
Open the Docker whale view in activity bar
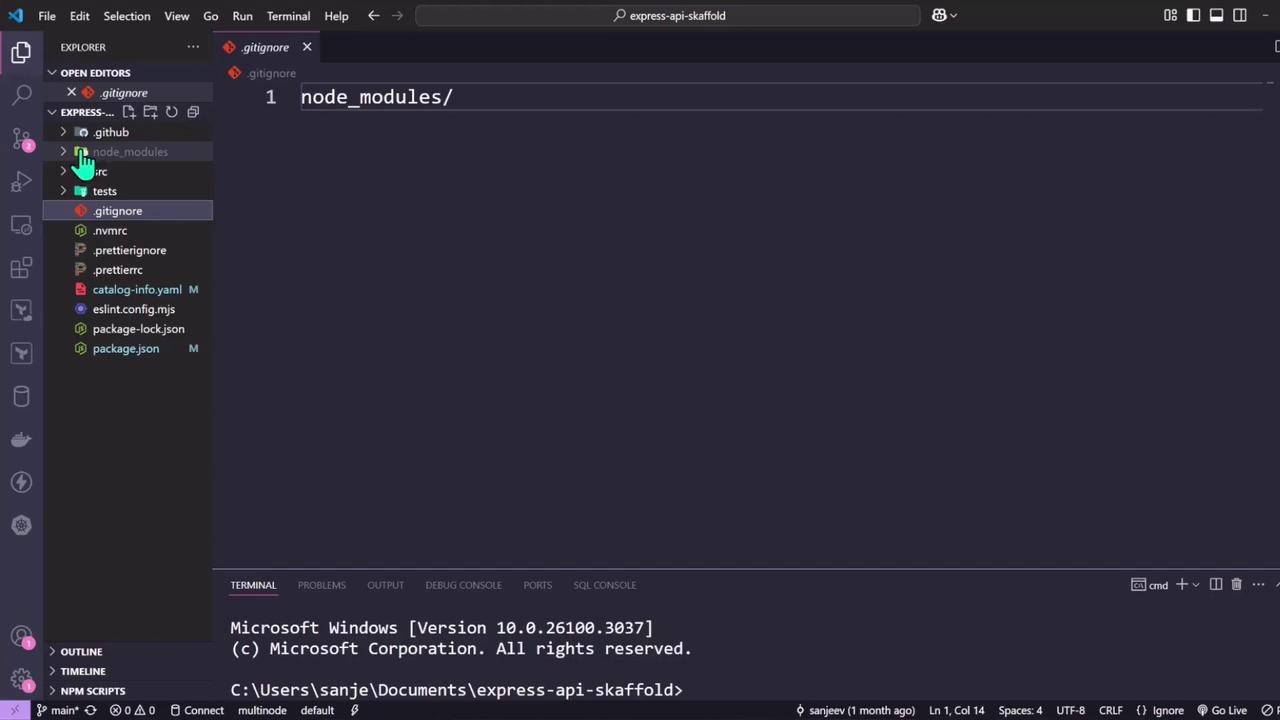click(x=21, y=440)
